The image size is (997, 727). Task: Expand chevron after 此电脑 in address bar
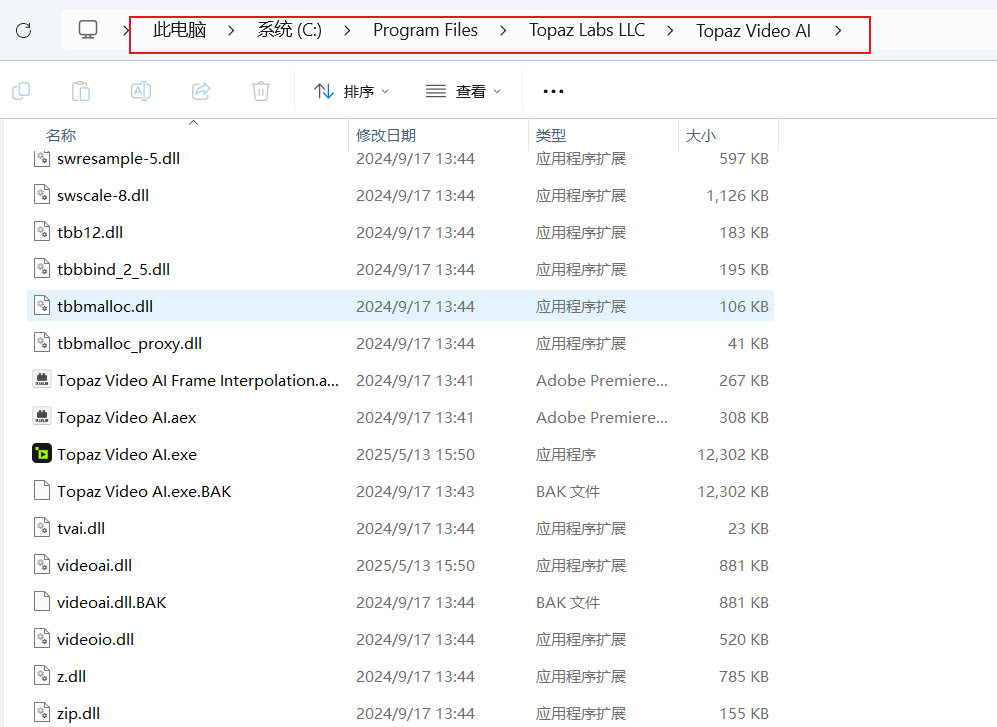tap(231, 31)
